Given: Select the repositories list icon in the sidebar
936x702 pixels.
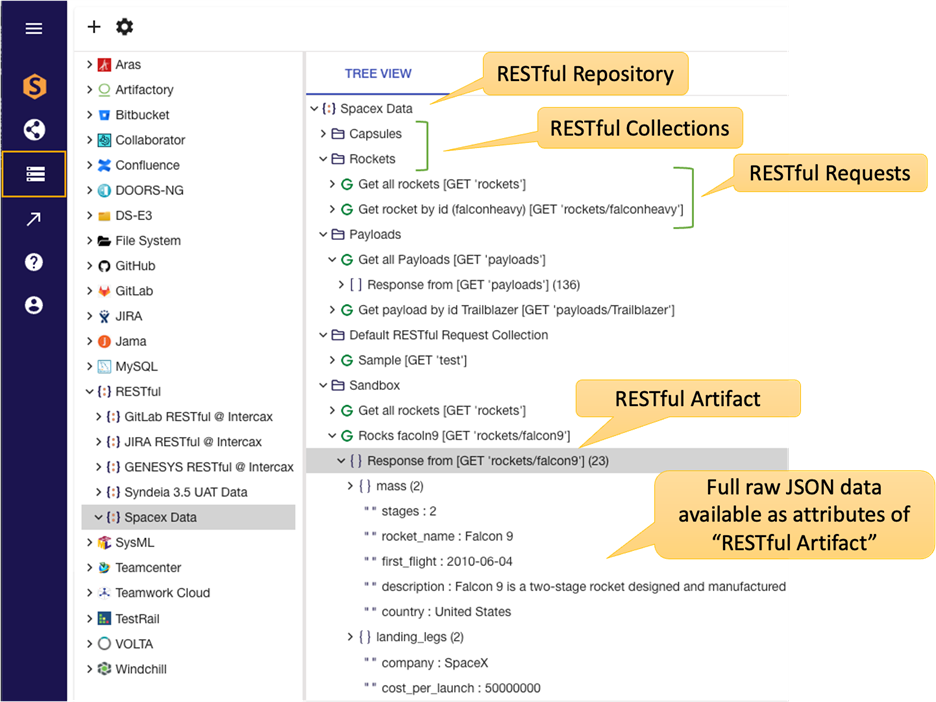Looking at the screenshot, I should (x=34, y=174).
